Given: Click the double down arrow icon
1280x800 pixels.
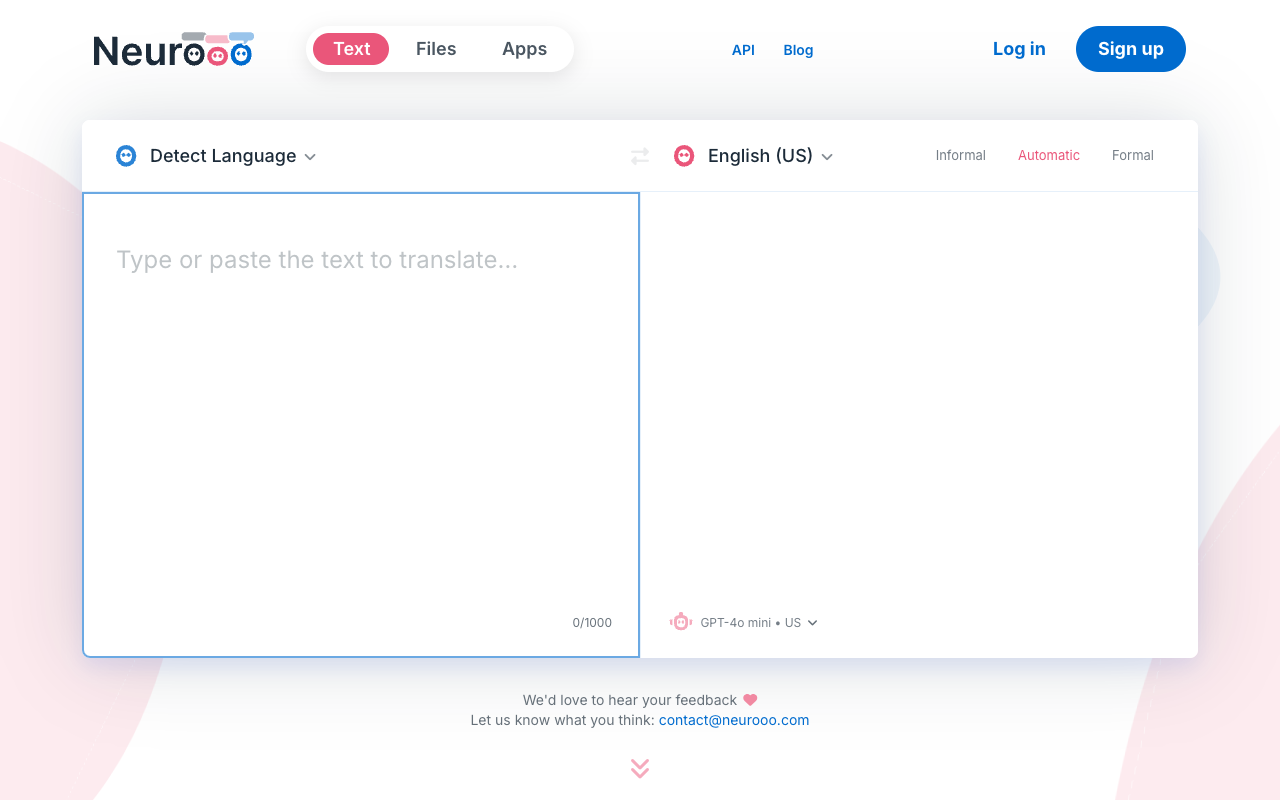Looking at the screenshot, I should click(640, 768).
